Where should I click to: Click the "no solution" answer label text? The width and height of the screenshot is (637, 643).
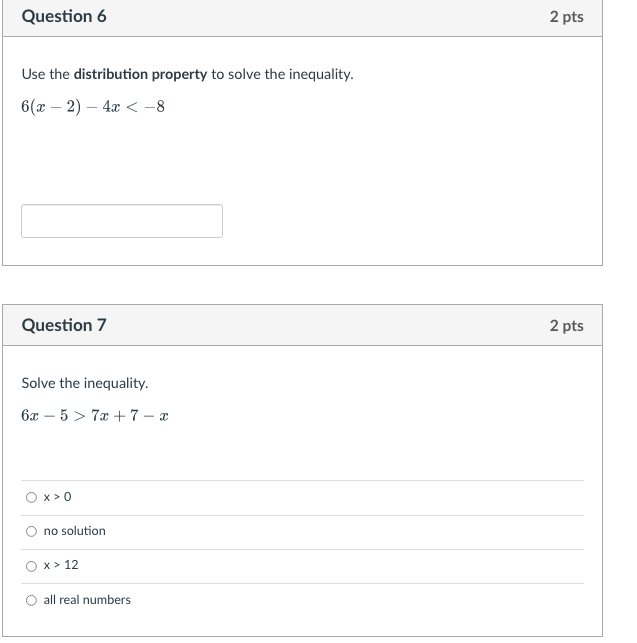(75, 531)
